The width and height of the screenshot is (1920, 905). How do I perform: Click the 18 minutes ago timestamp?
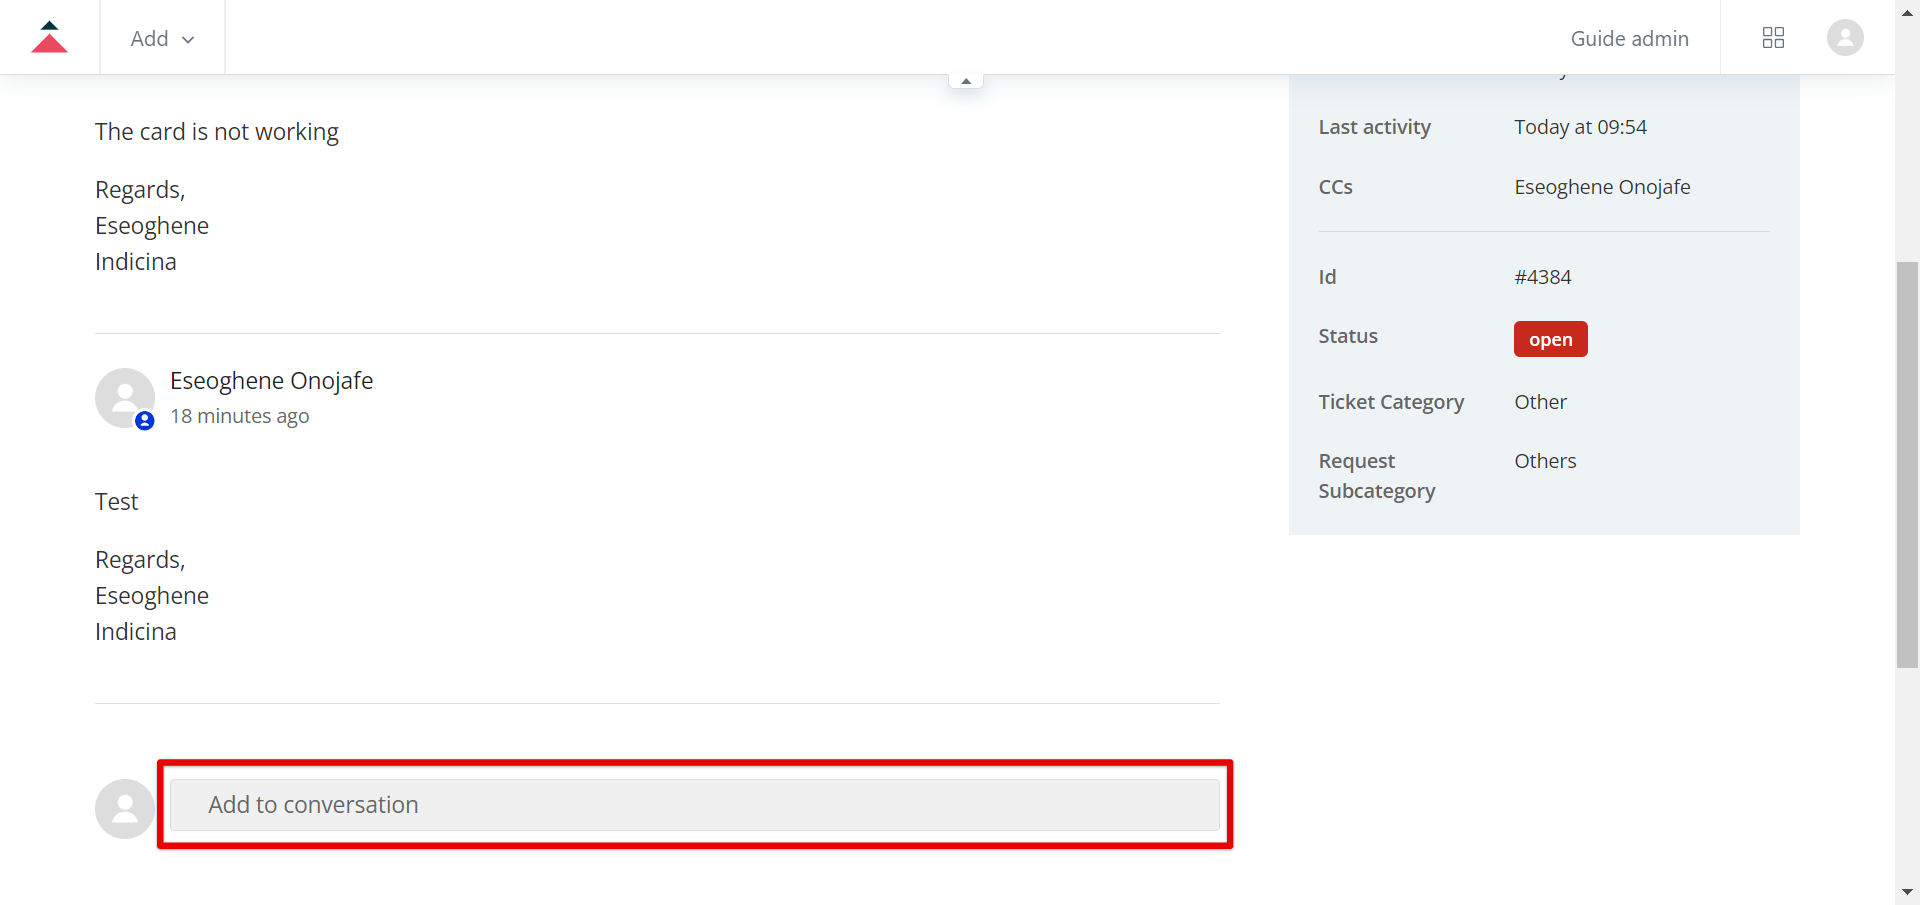[240, 416]
